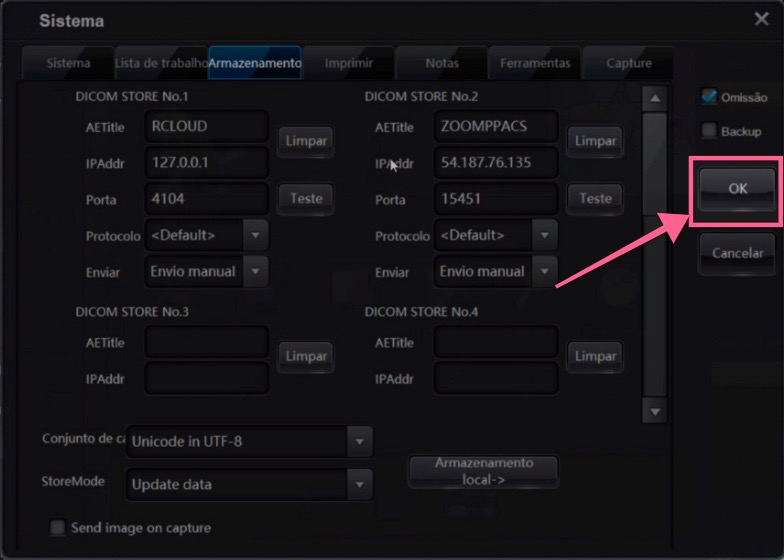Screen dimensions: 784x560
Task: Open the Ferramentas tab
Action: (534, 63)
